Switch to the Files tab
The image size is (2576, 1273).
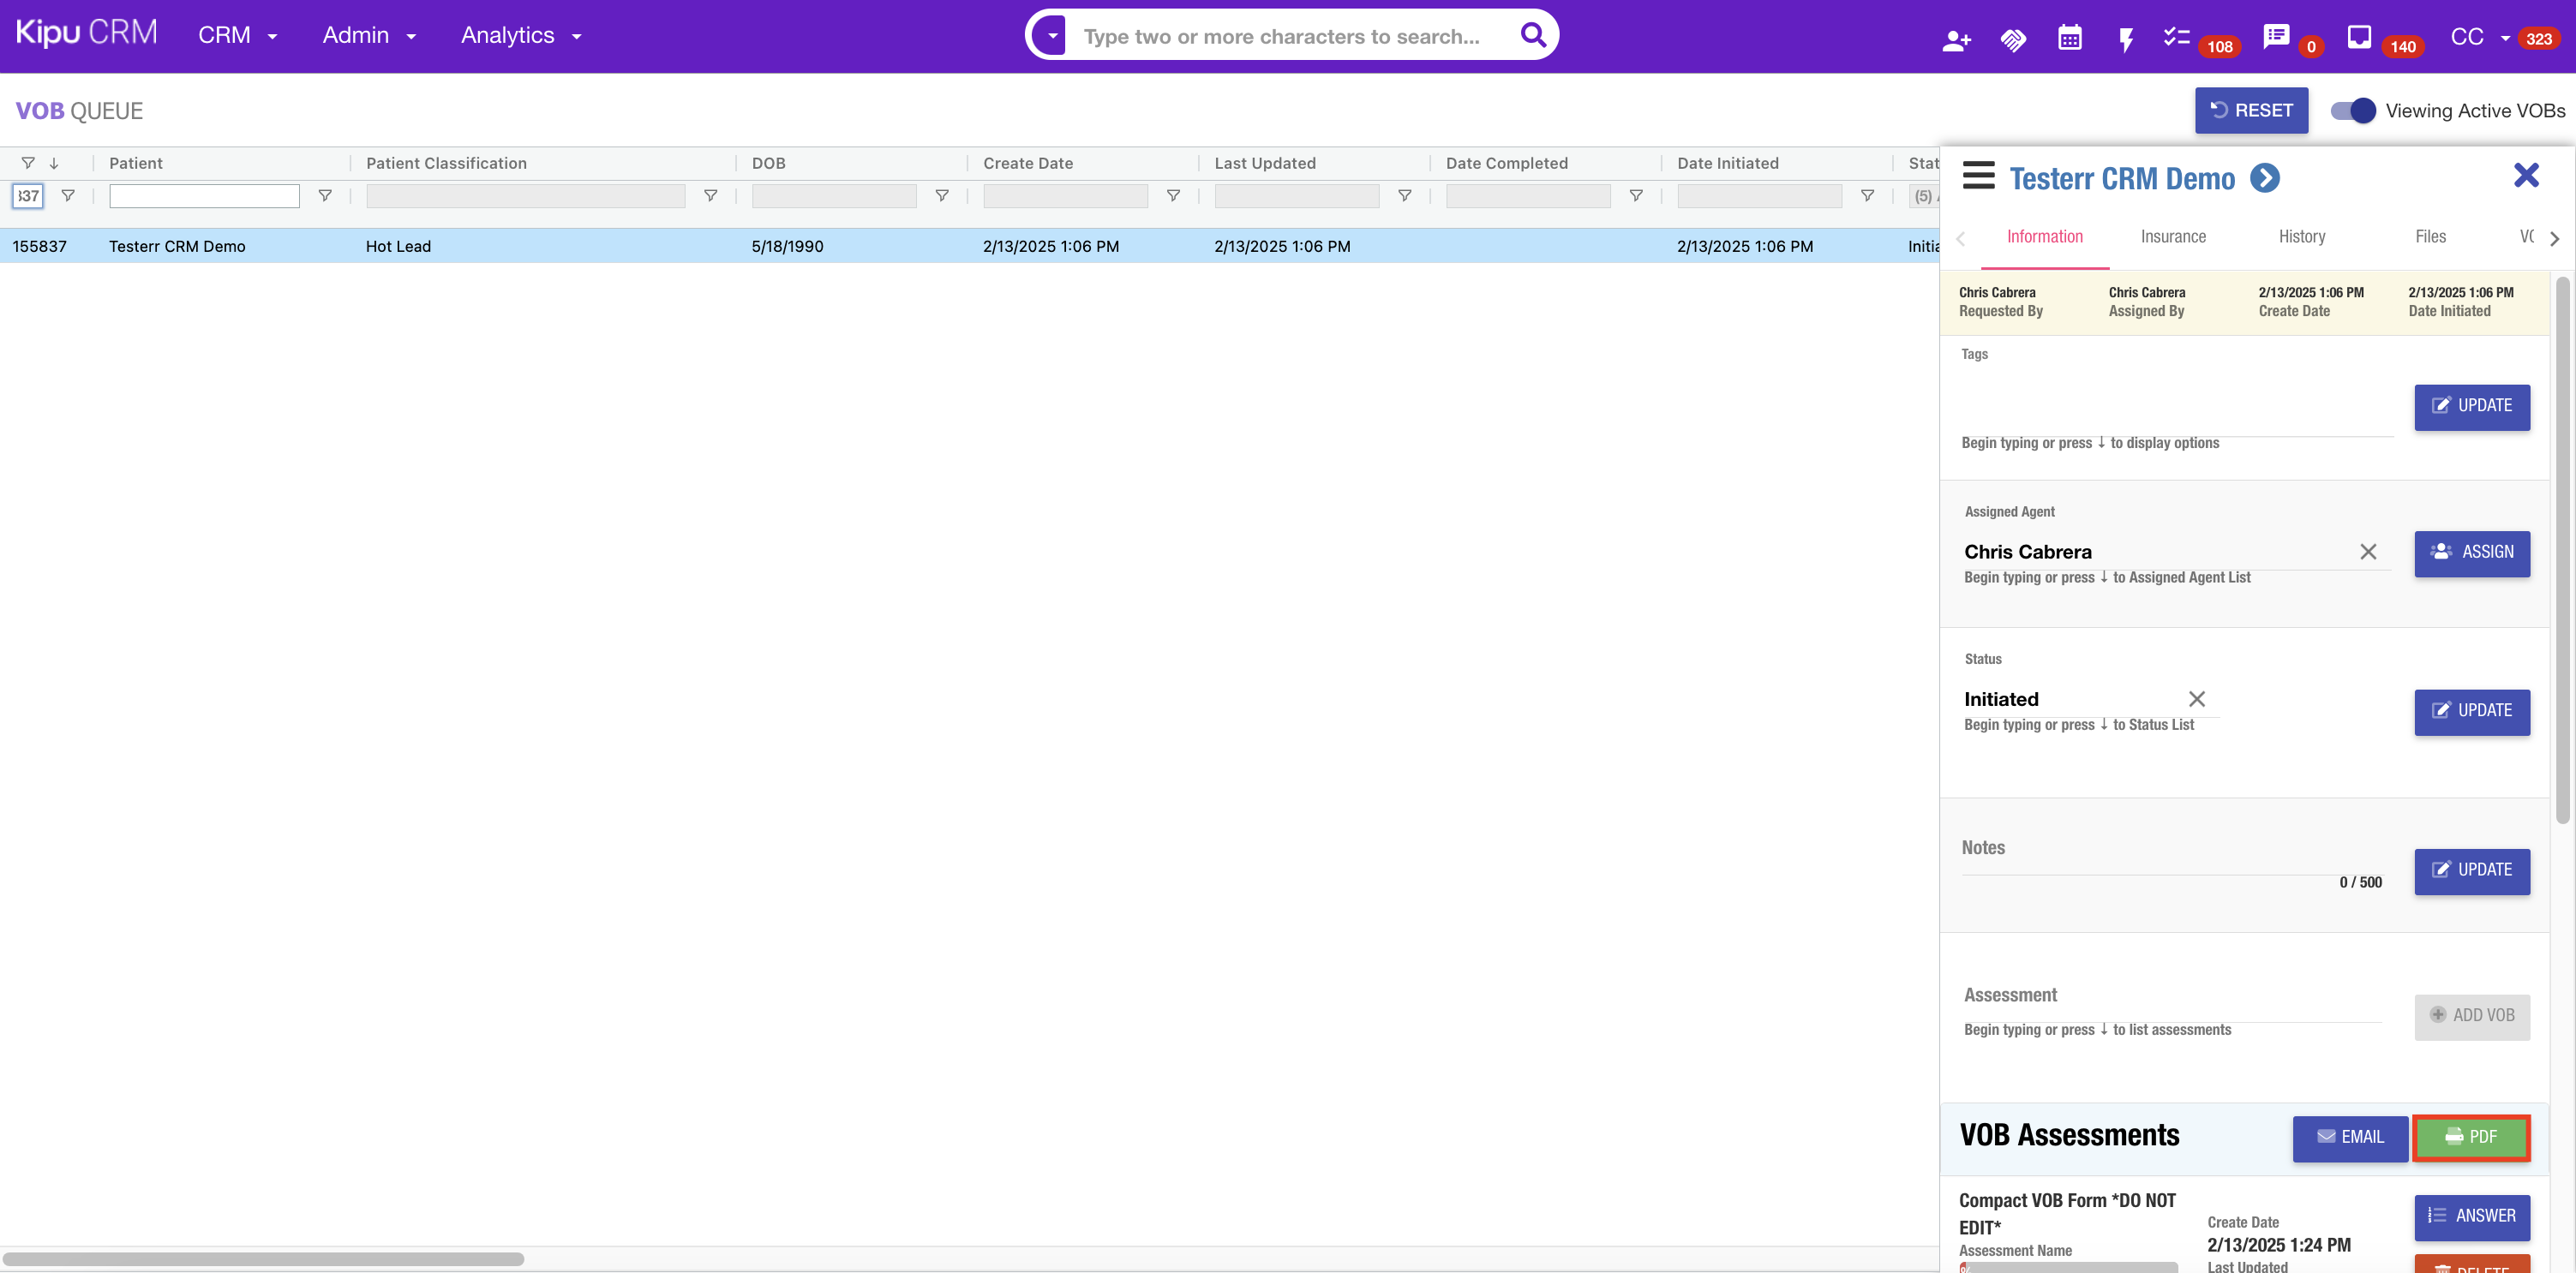tap(2430, 237)
